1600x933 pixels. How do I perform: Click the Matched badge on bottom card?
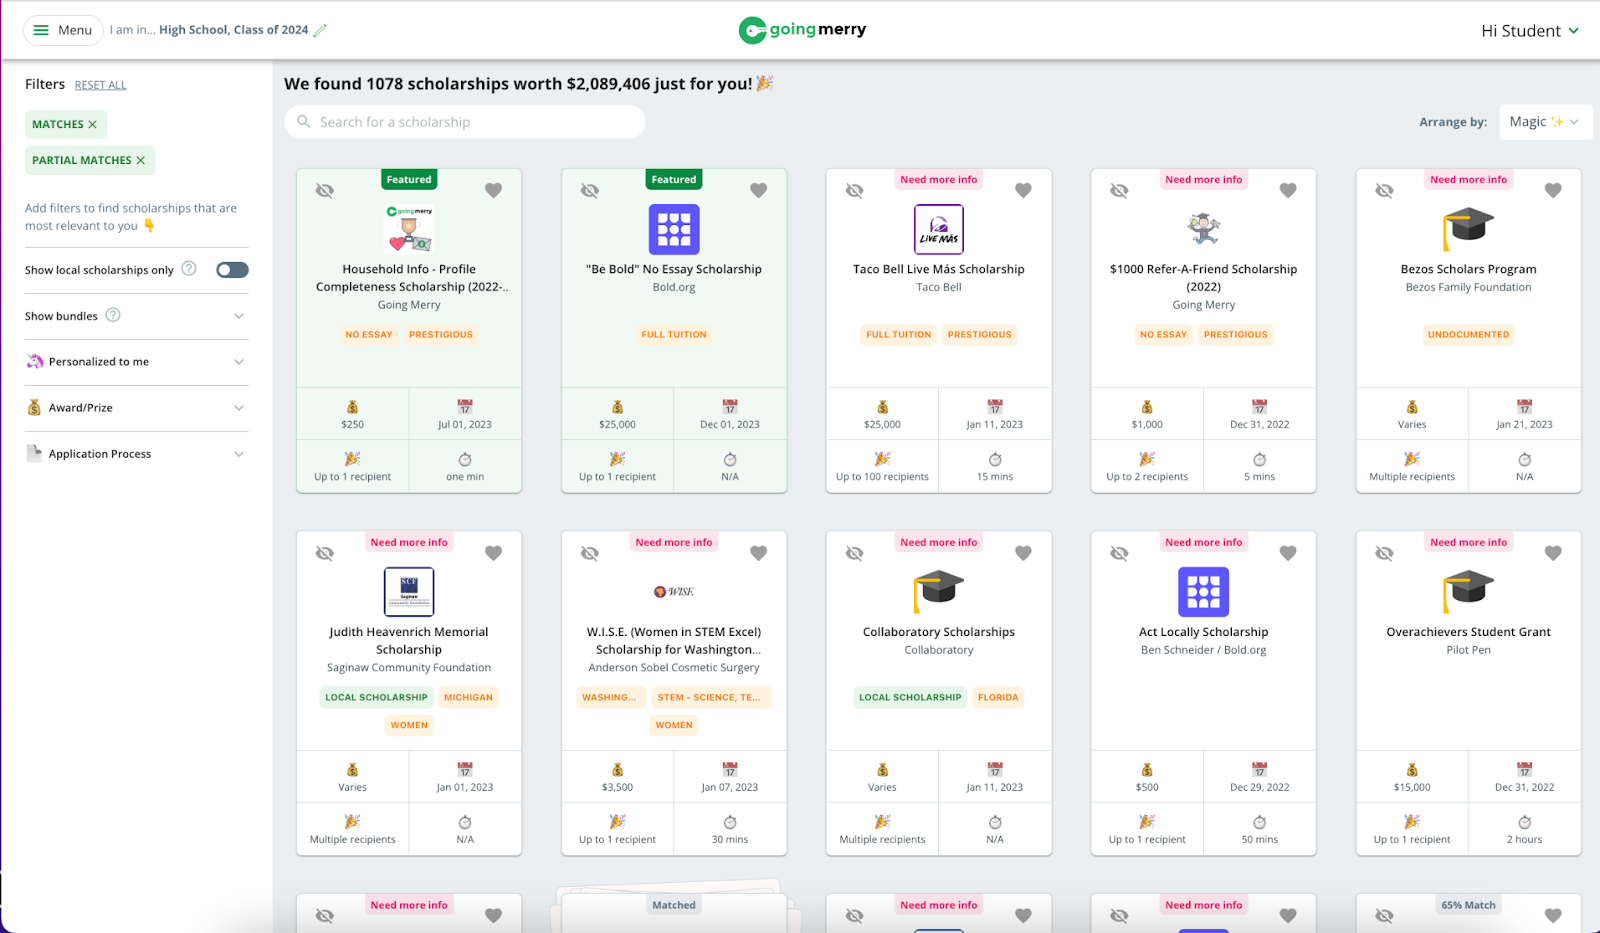click(674, 905)
